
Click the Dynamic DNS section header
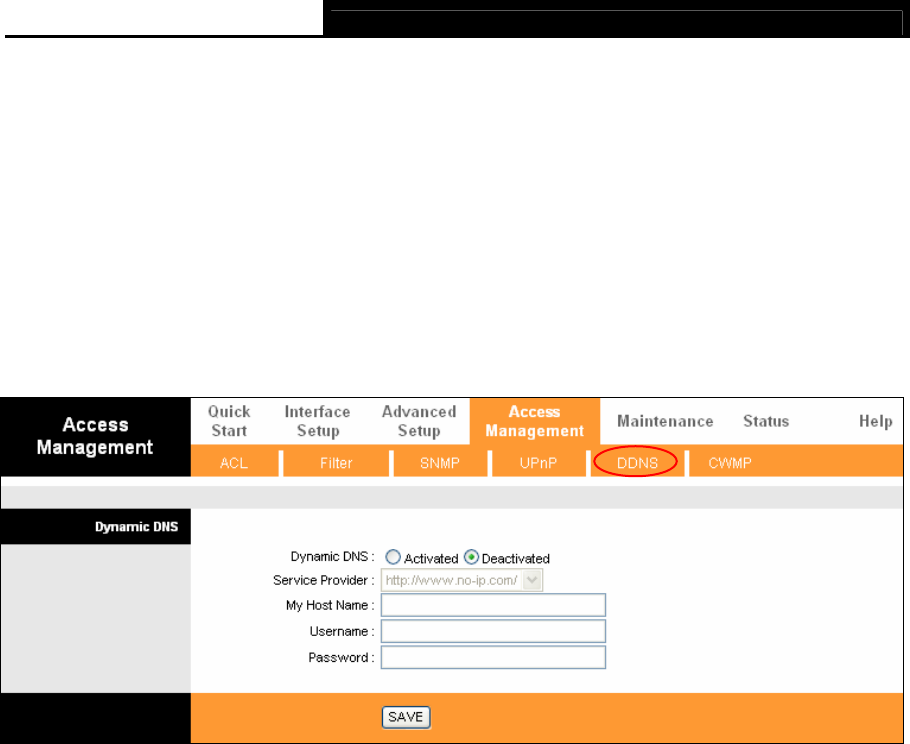[136, 527]
